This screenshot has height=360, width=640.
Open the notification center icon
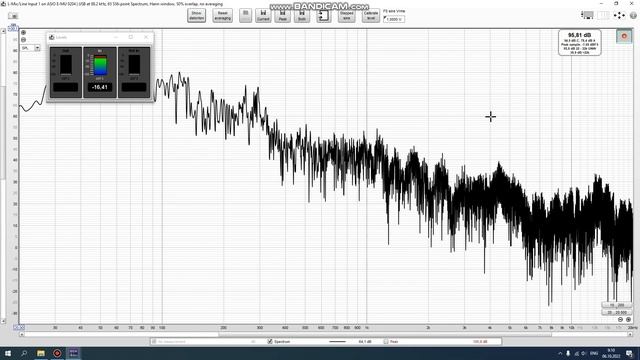[x=629, y=353]
